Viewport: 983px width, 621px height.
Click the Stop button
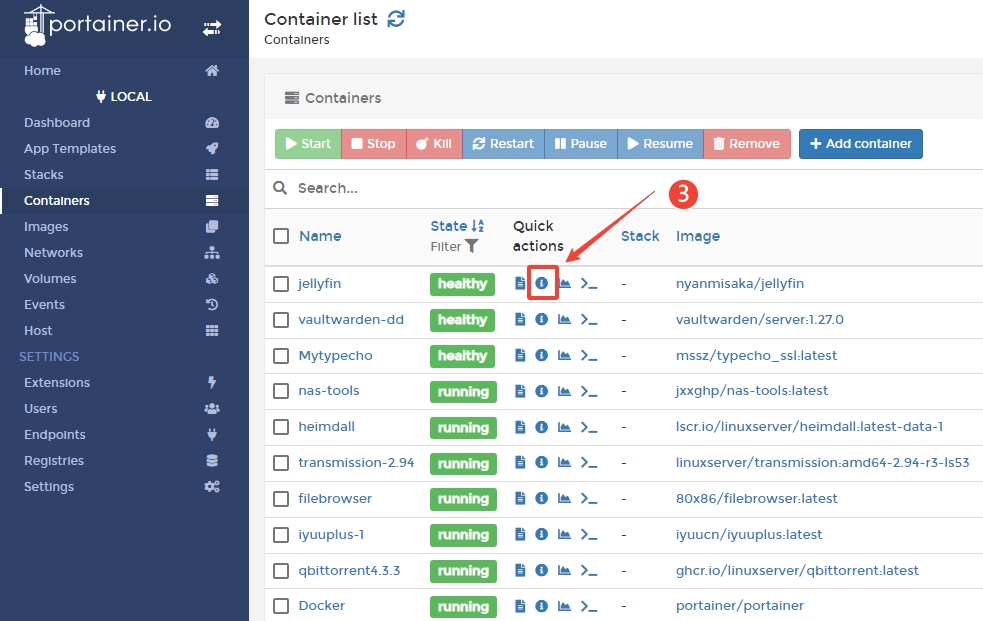(x=374, y=144)
